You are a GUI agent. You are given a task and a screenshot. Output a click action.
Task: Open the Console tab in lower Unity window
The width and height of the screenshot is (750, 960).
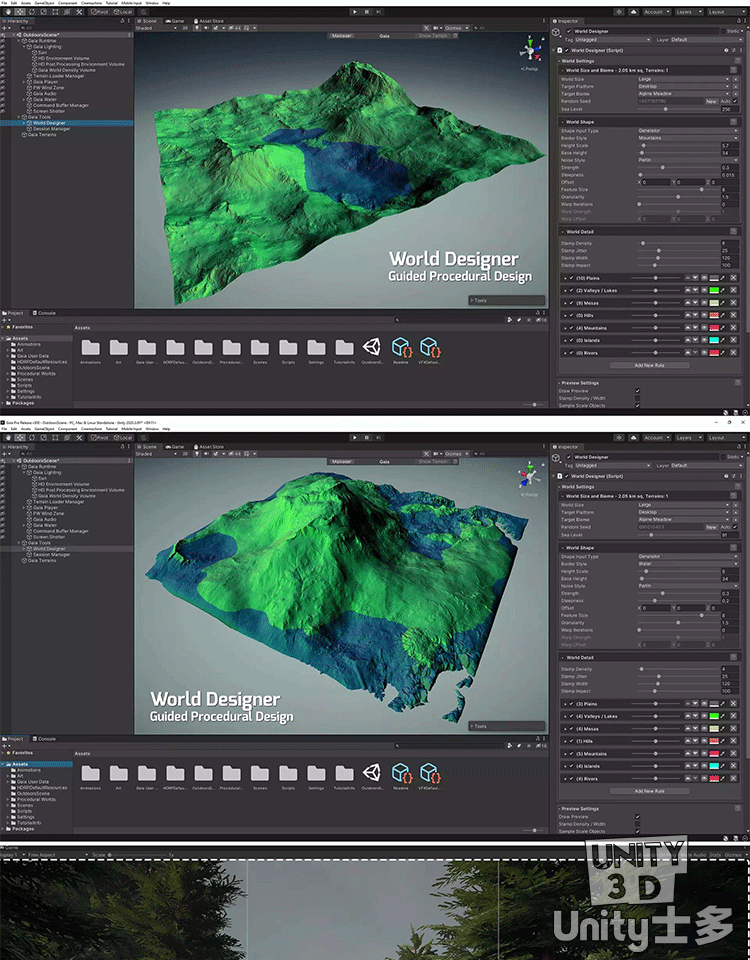point(43,739)
